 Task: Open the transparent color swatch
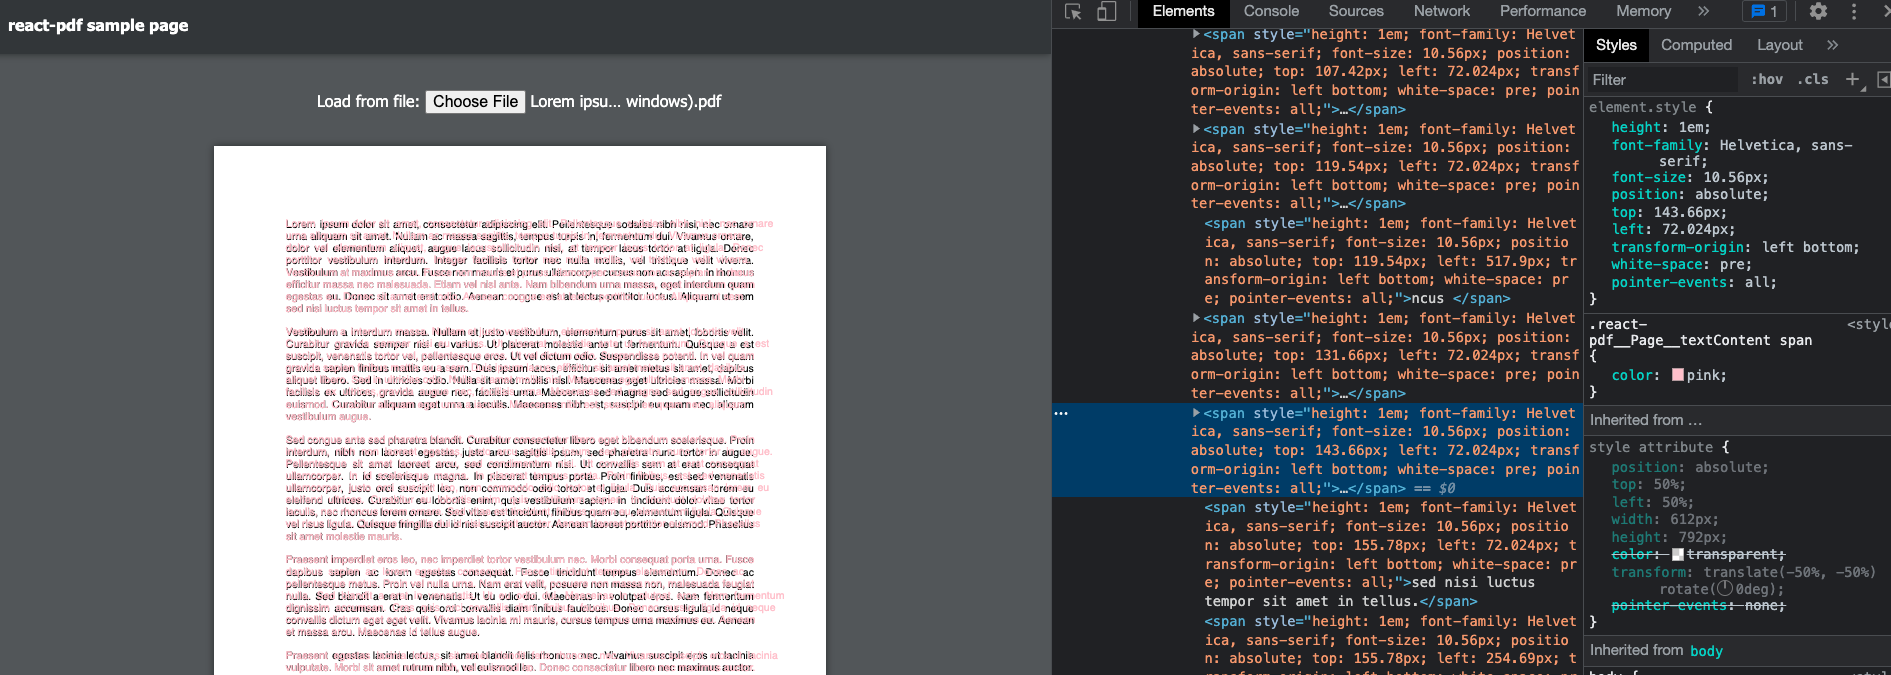pos(1678,555)
